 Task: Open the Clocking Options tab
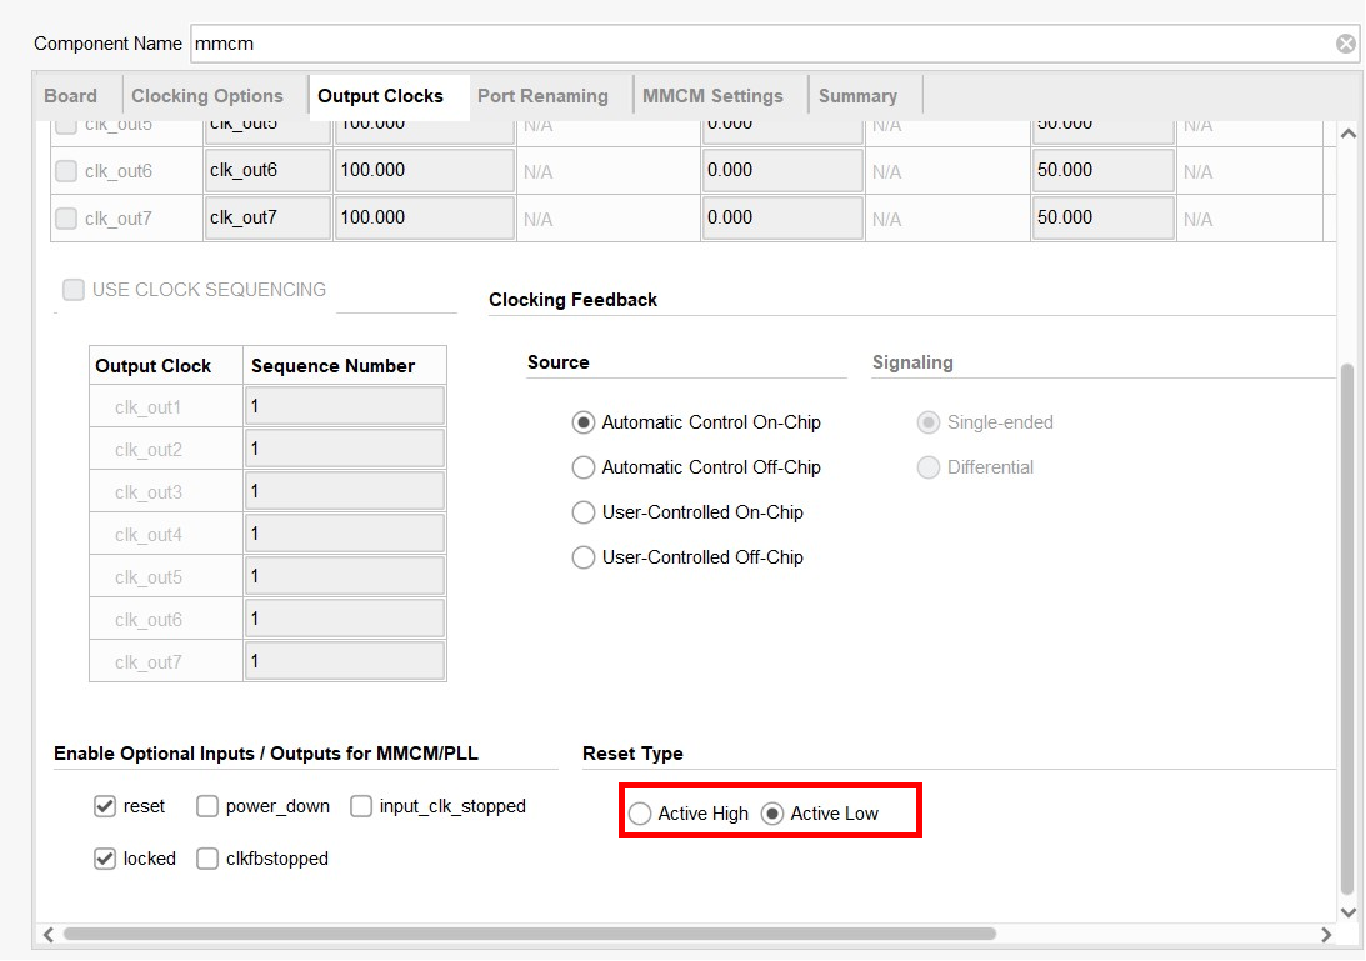pos(207,96)
